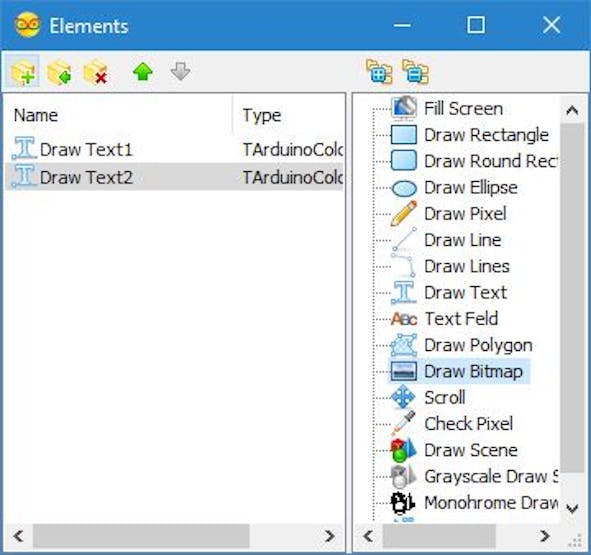Select the Fill Screen element icon
The width and height of the screenshot is (591, 555).
[x=404, y=108]
